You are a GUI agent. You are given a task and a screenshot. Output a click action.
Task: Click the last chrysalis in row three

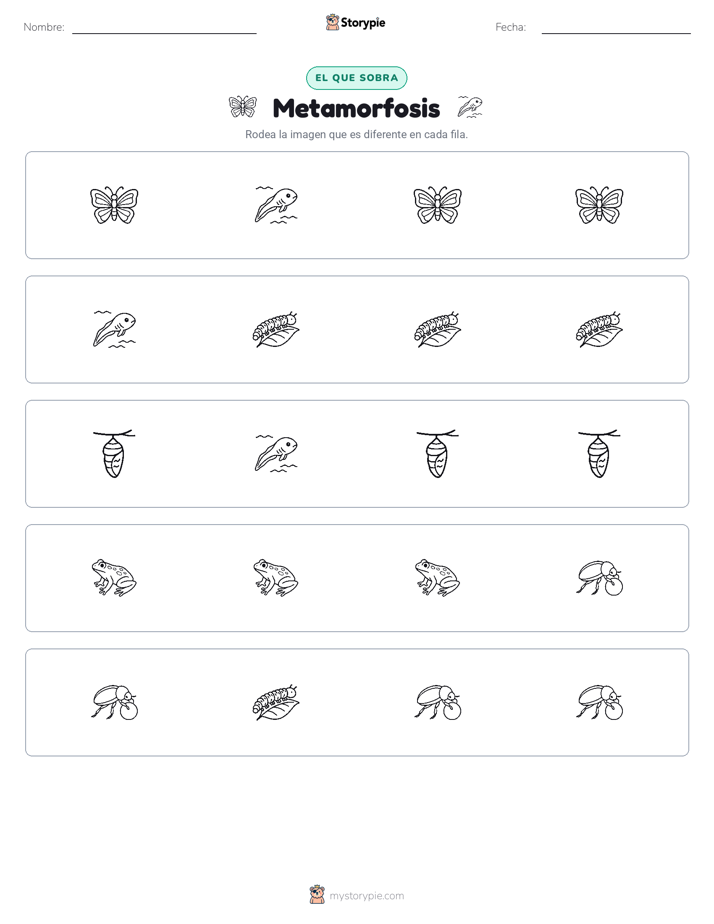pos(599,454)
